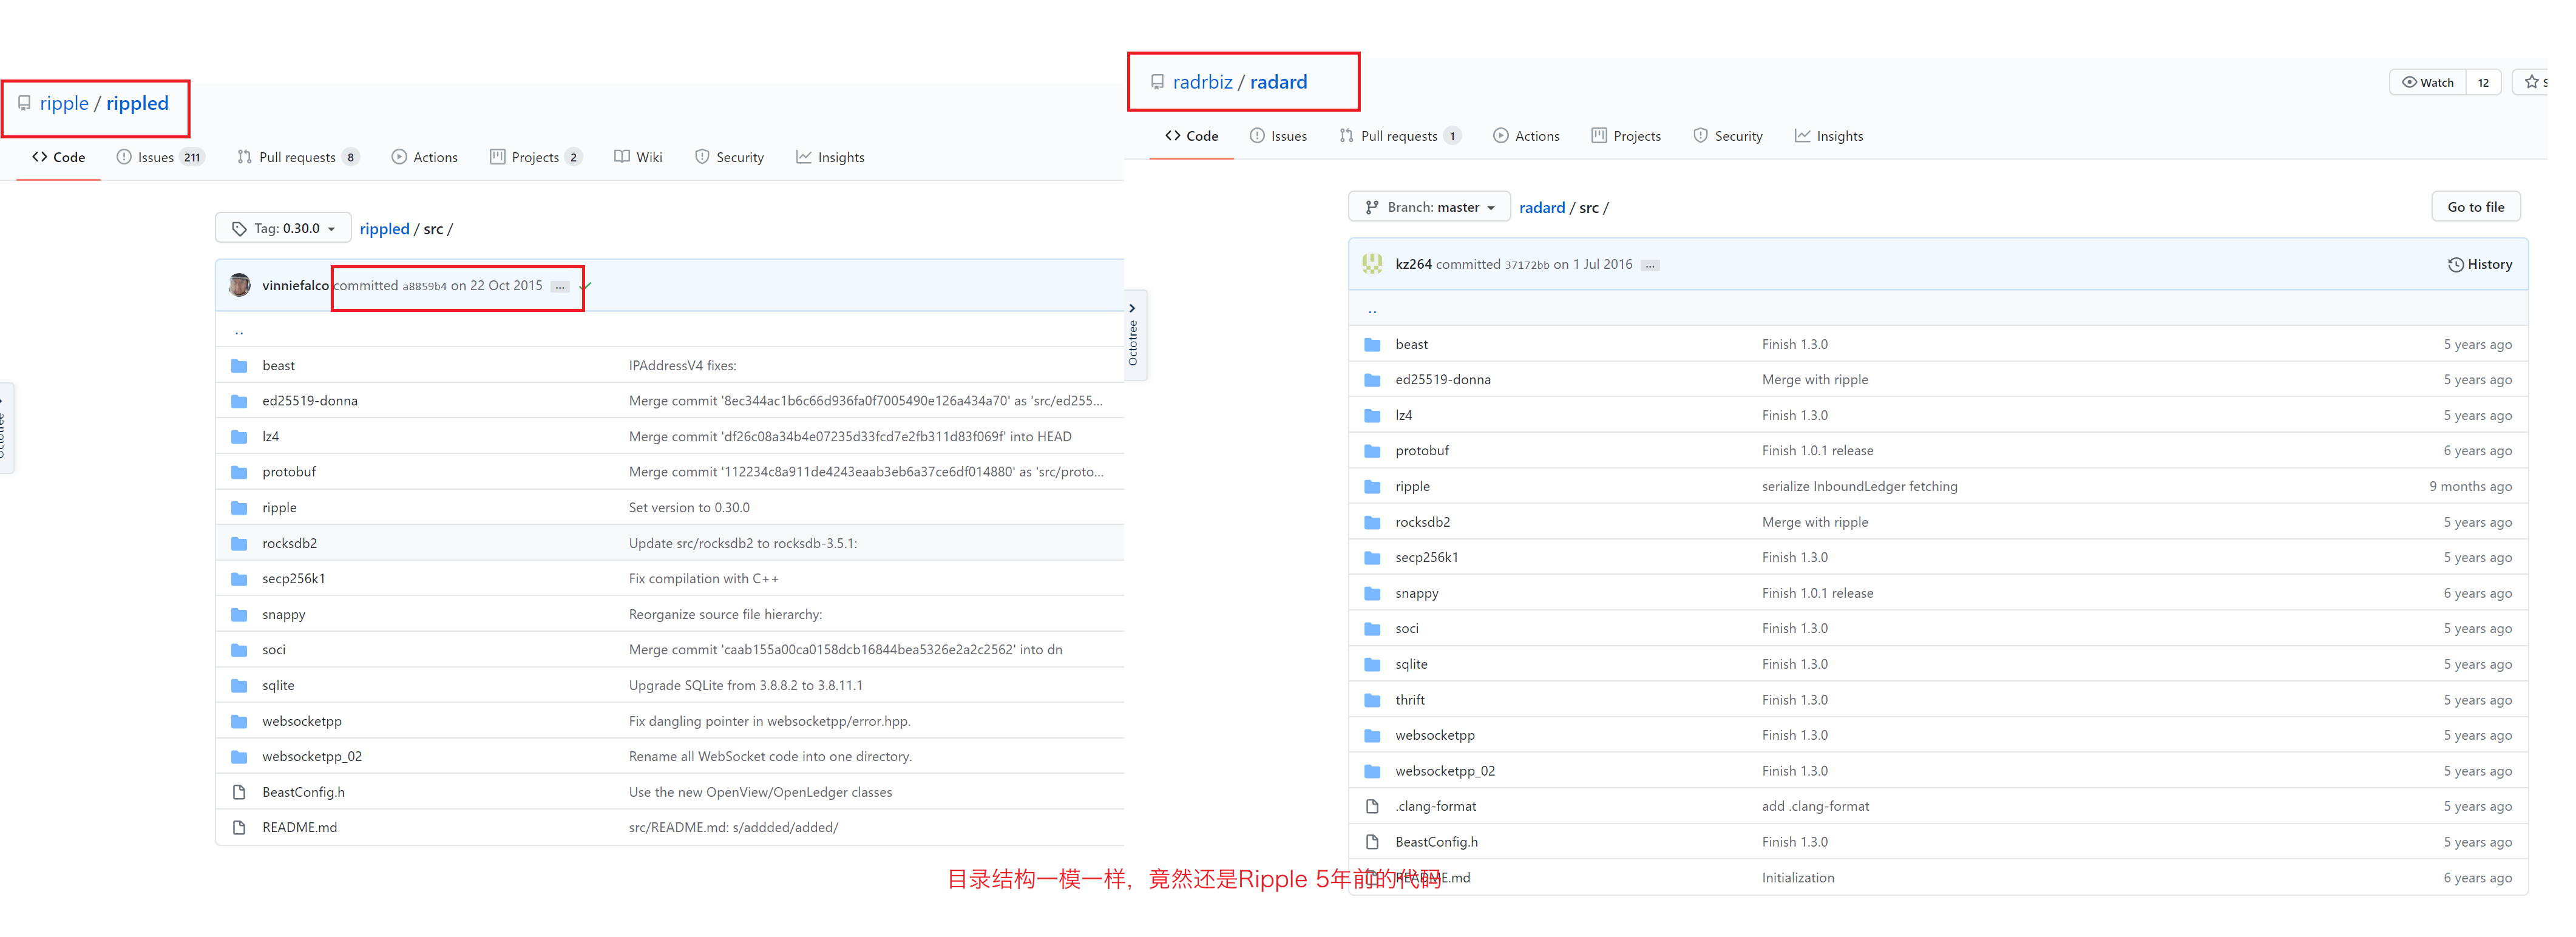
Task: Click the watchers count 12
Action: coord(2483,82)
